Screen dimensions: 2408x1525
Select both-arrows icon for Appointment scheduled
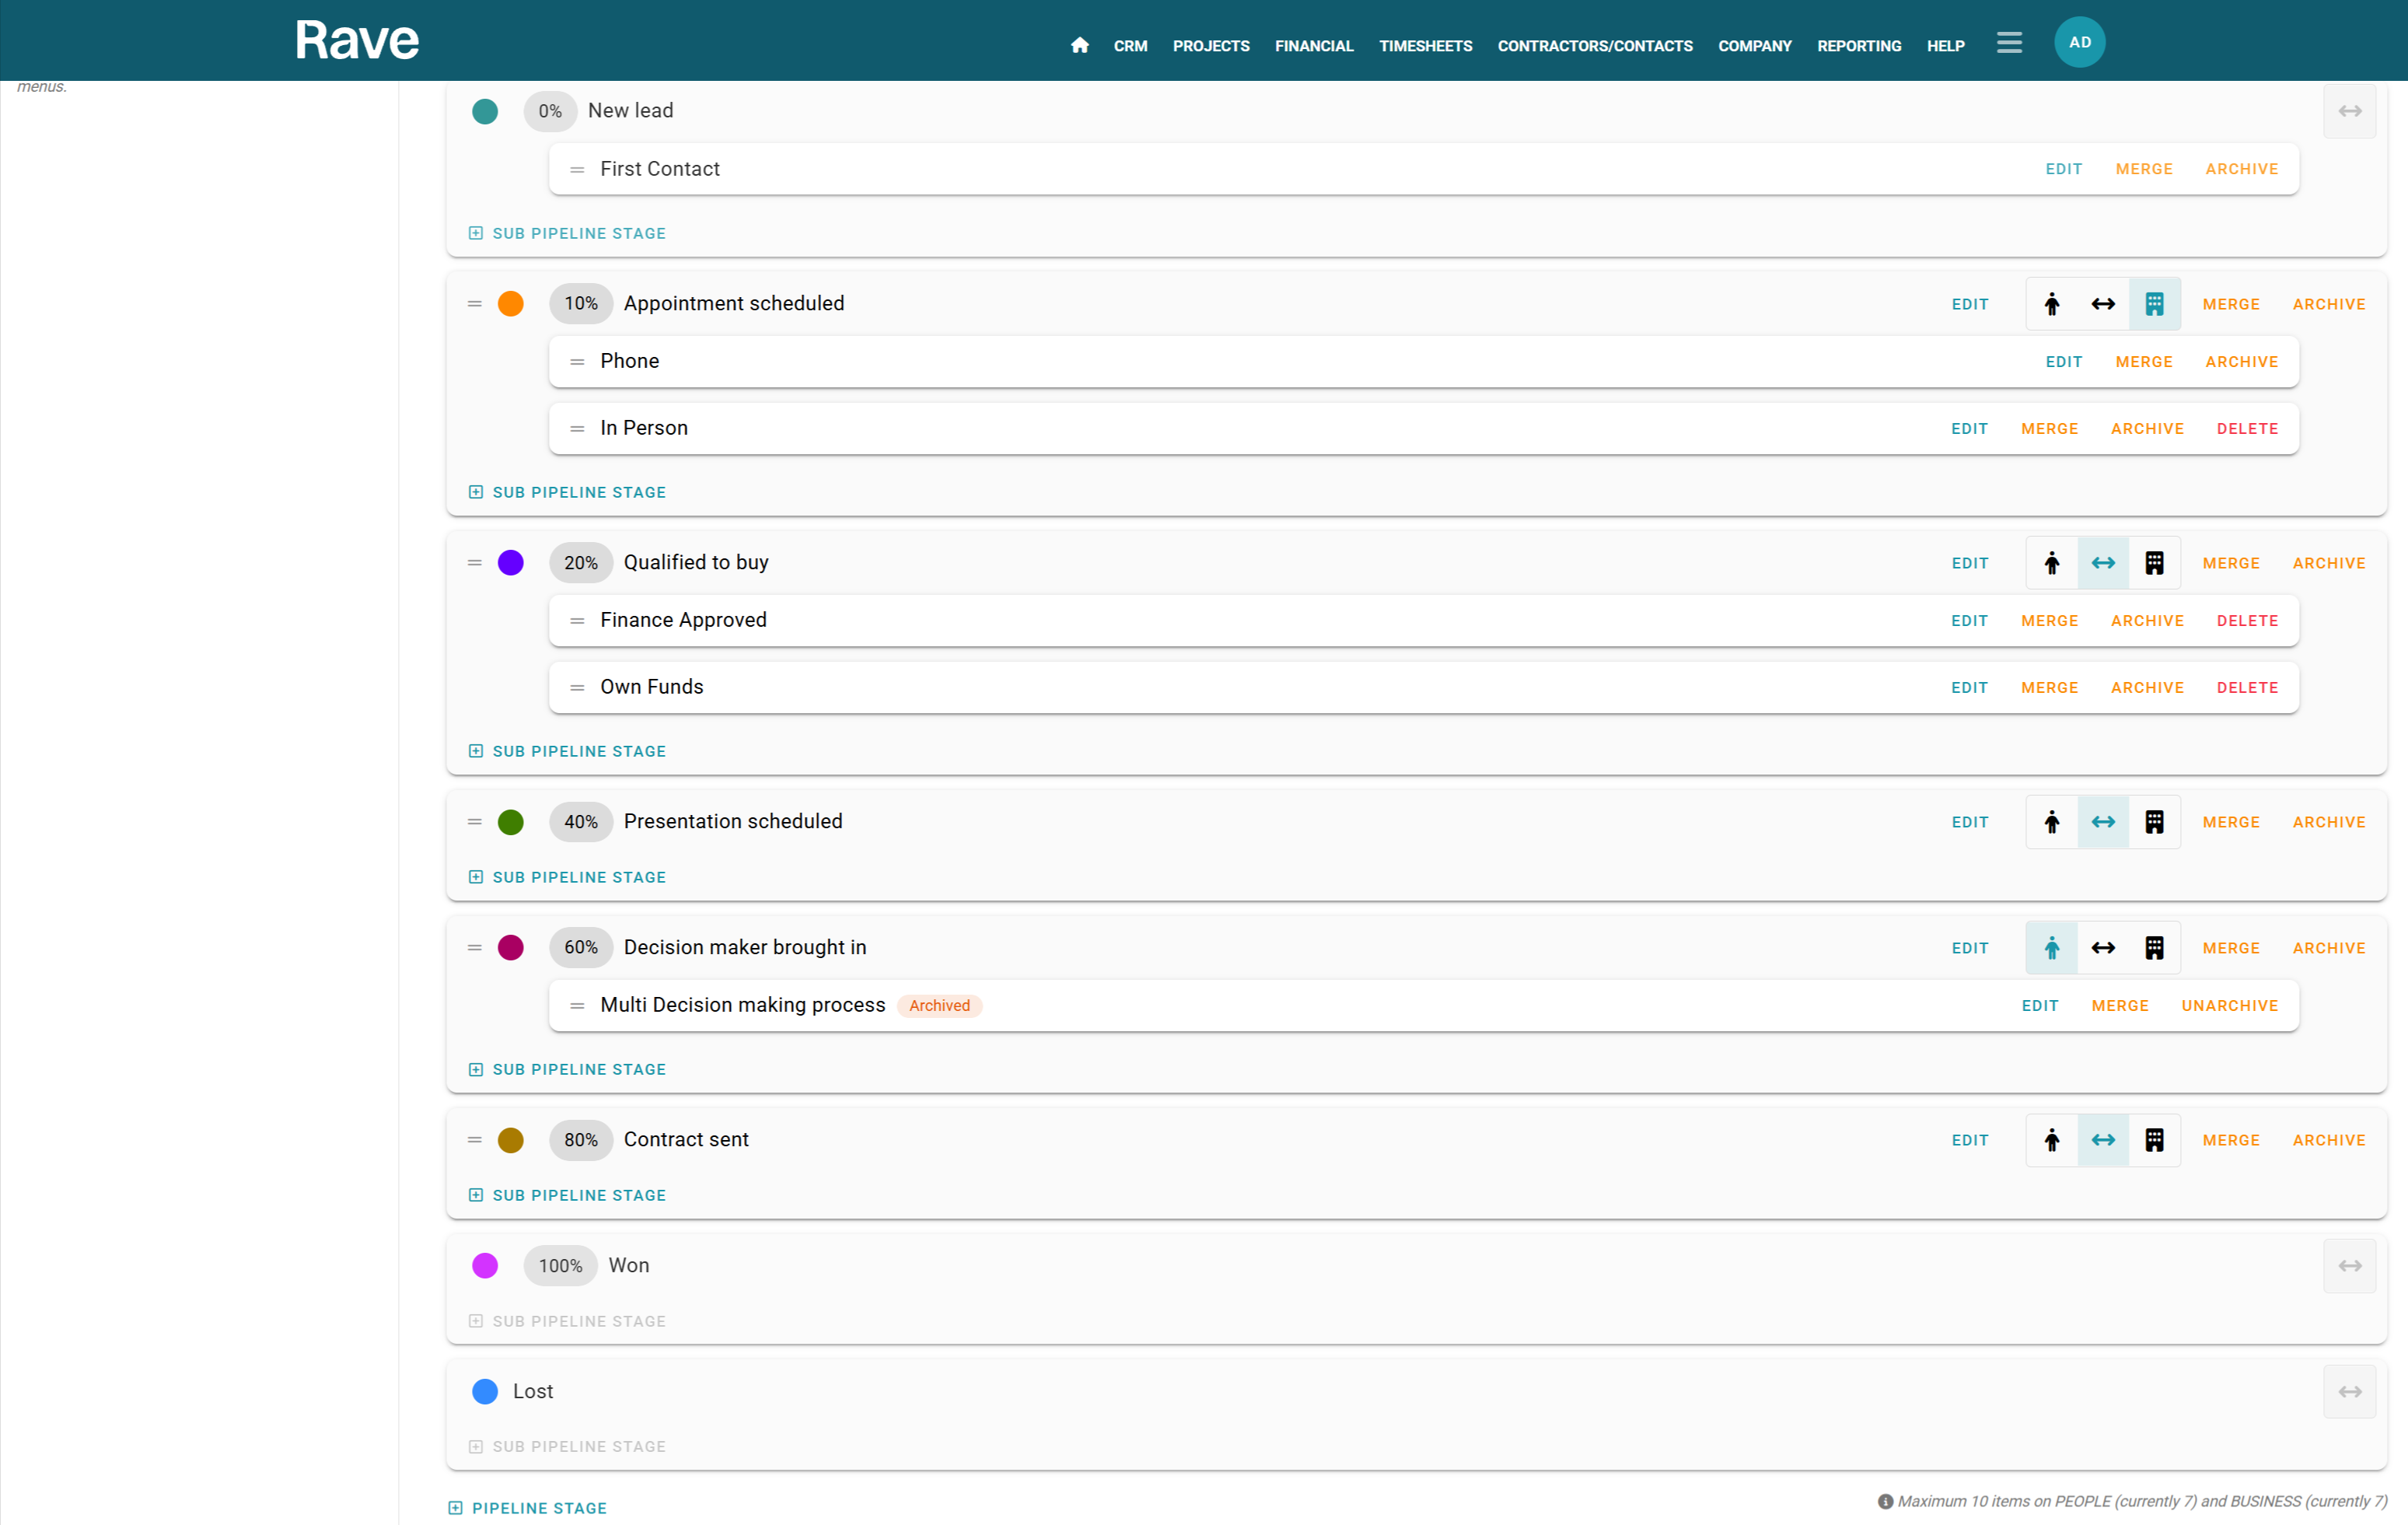[2103, 304]
